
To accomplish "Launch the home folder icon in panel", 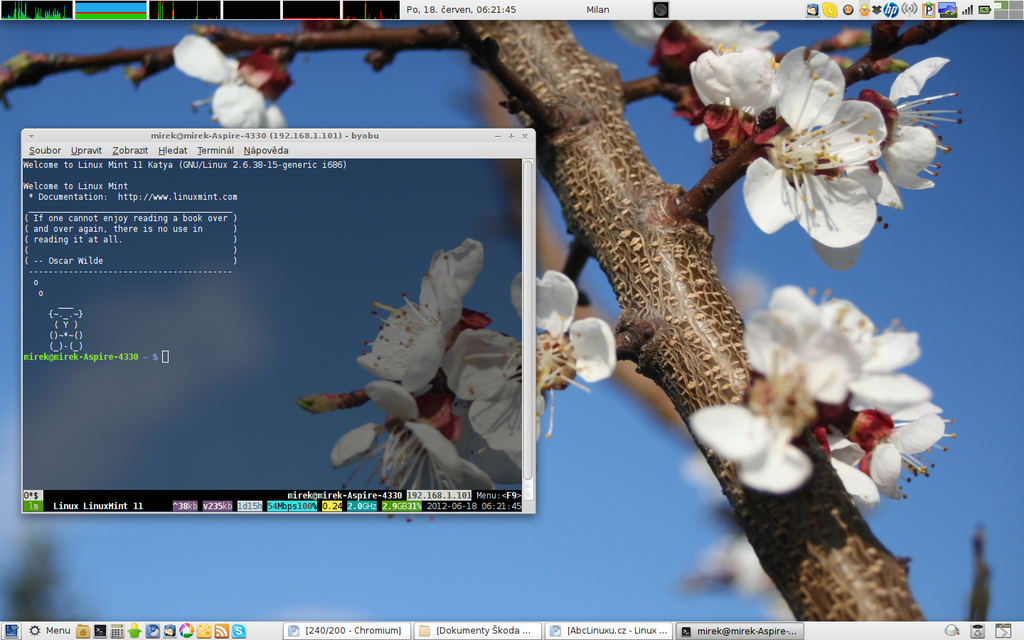I will pos(83,631).
